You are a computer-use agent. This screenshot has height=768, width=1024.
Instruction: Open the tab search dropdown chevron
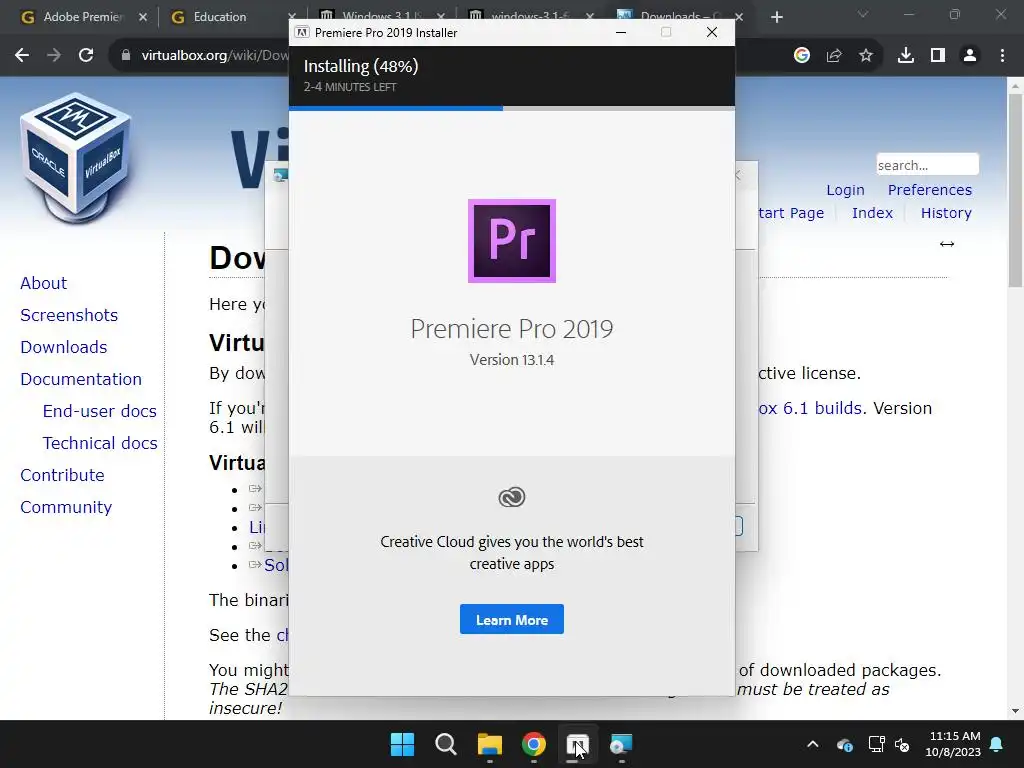click(x=863, y=14)
